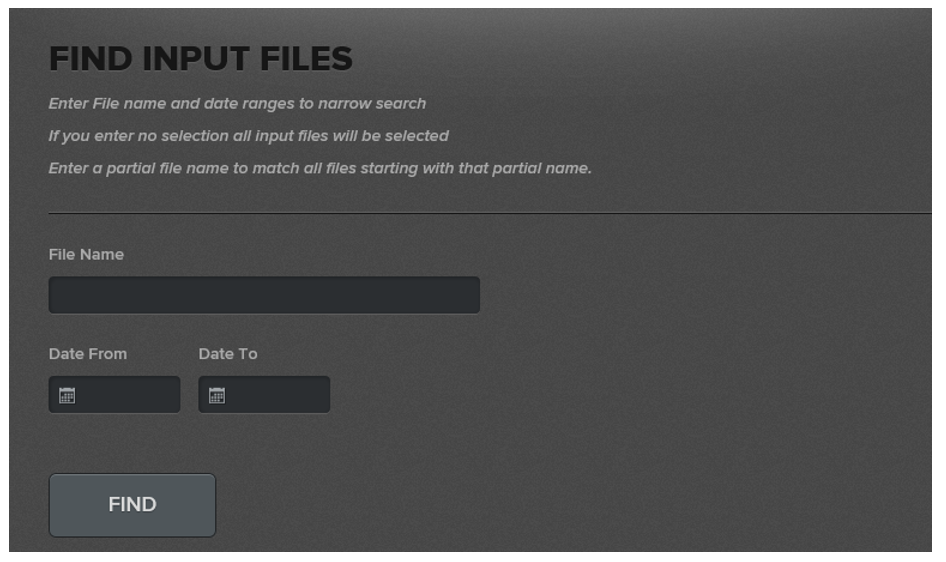Click the 'Enter a partial file name' hint

pos(320,168)
